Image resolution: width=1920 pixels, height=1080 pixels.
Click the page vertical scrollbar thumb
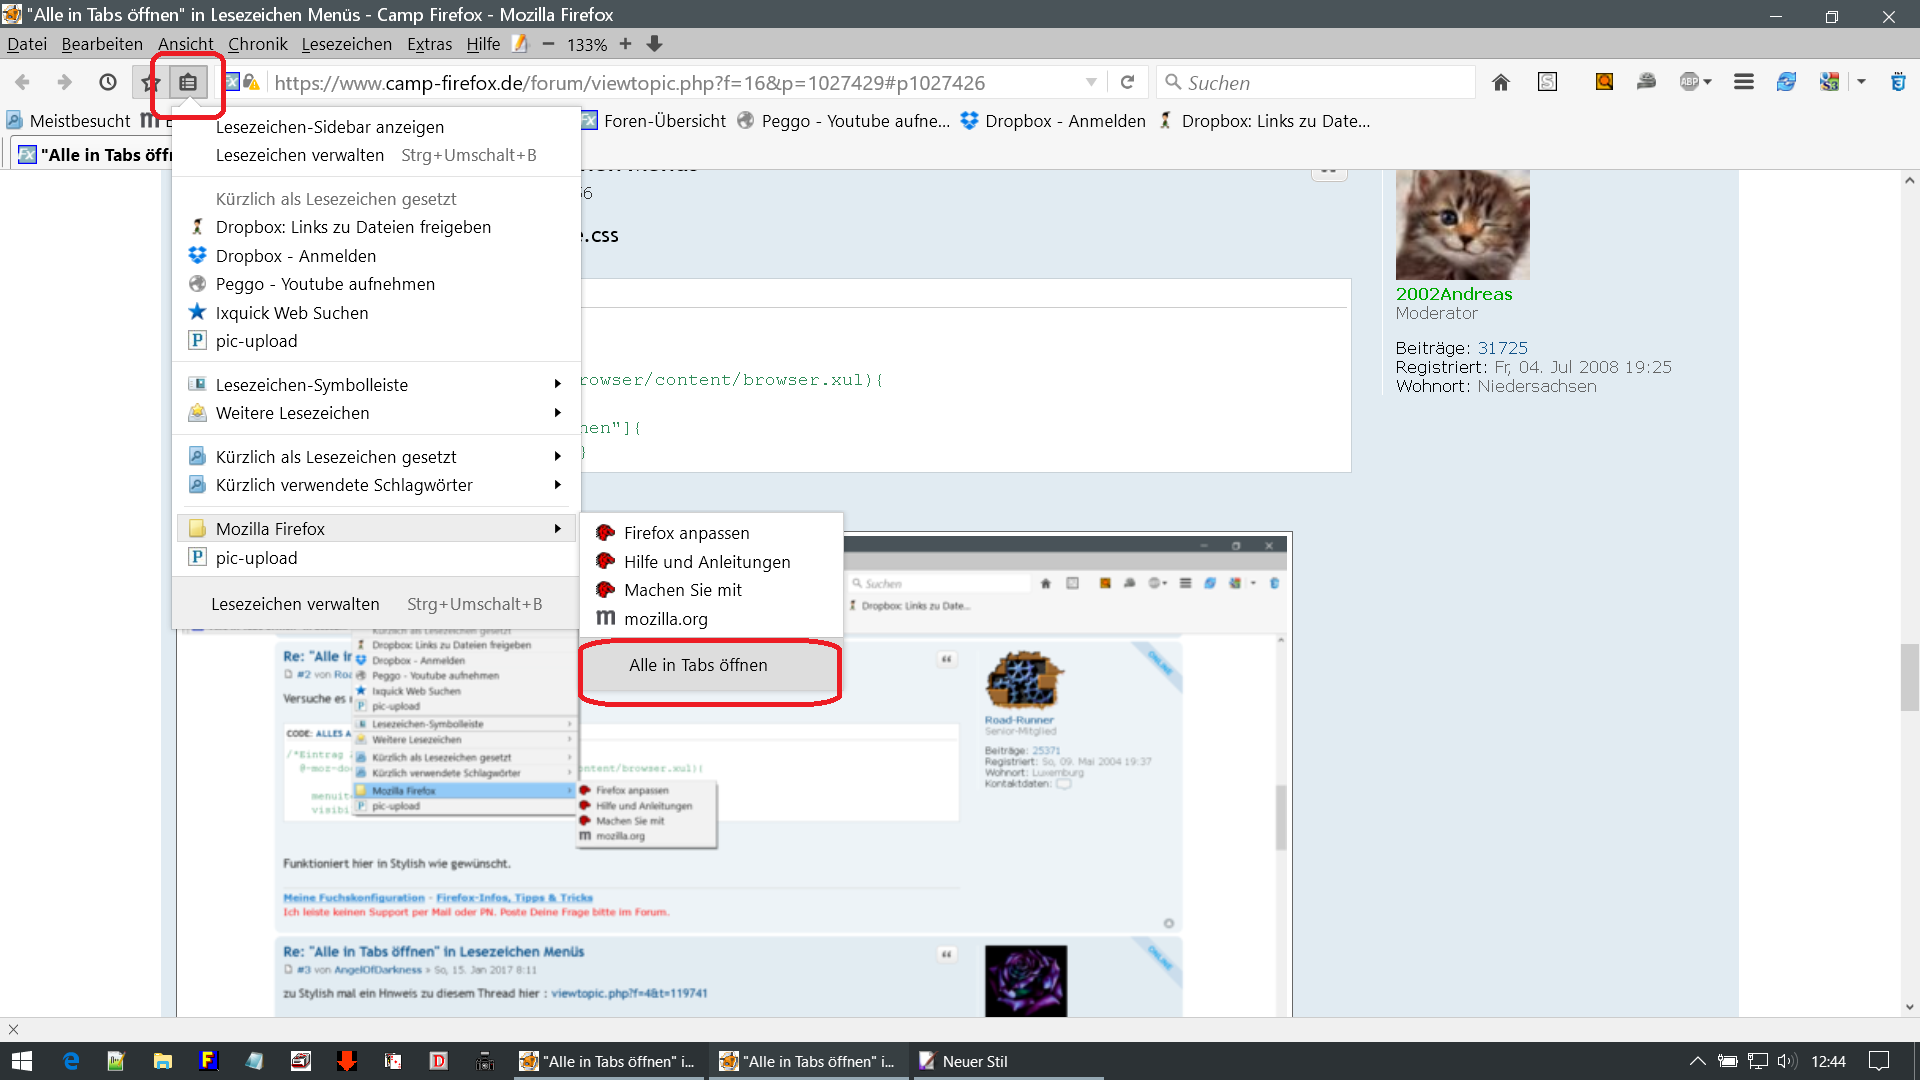point(1909,677)
